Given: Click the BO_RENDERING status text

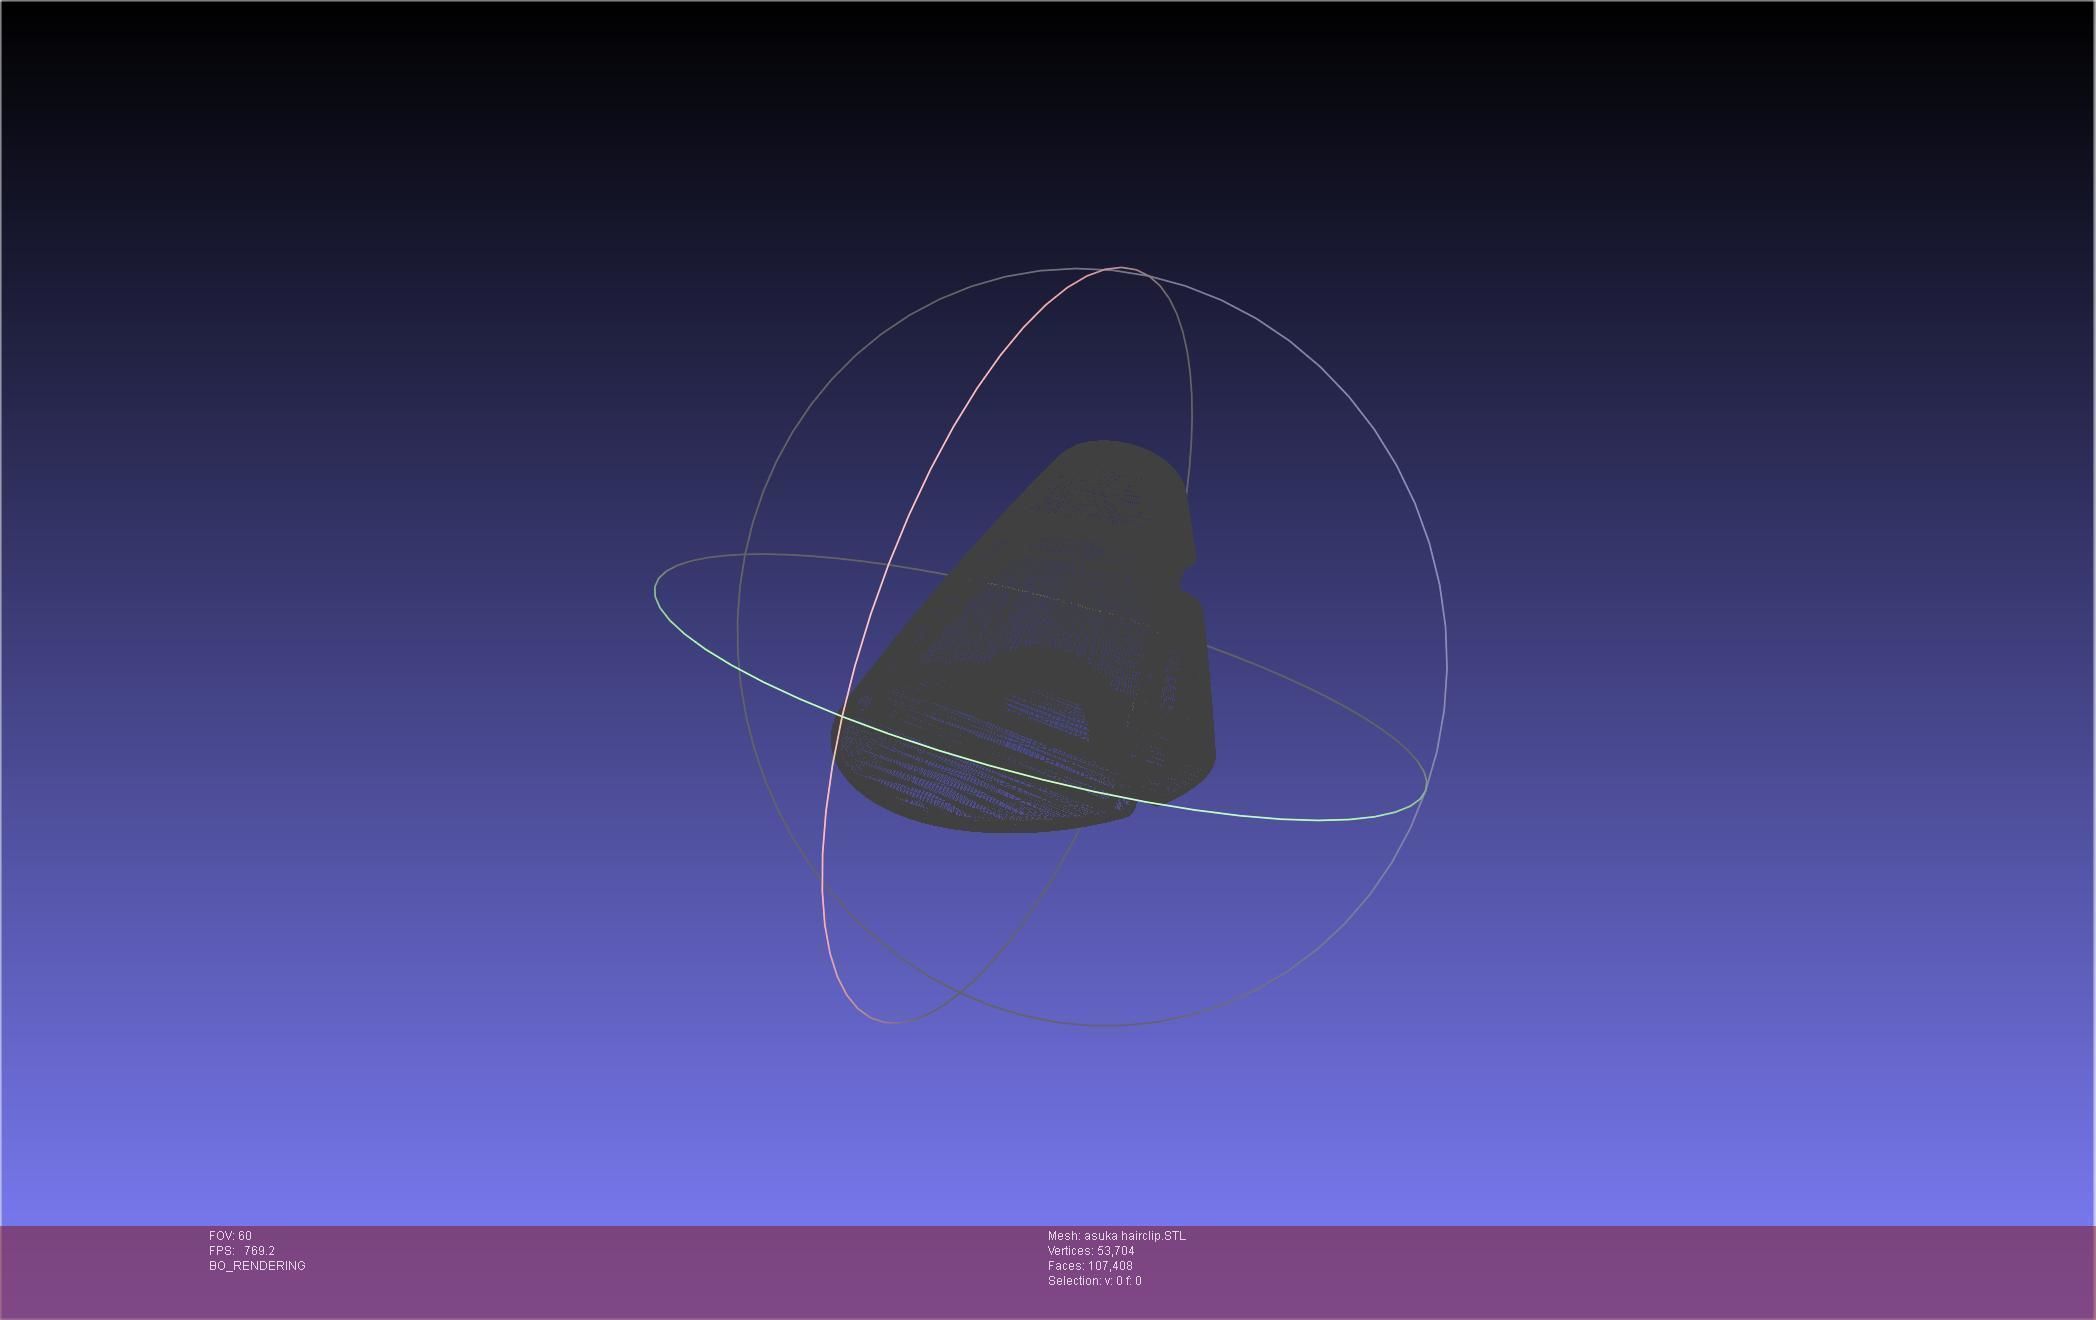Looking at the screenshot, I should coord(257,1266).
